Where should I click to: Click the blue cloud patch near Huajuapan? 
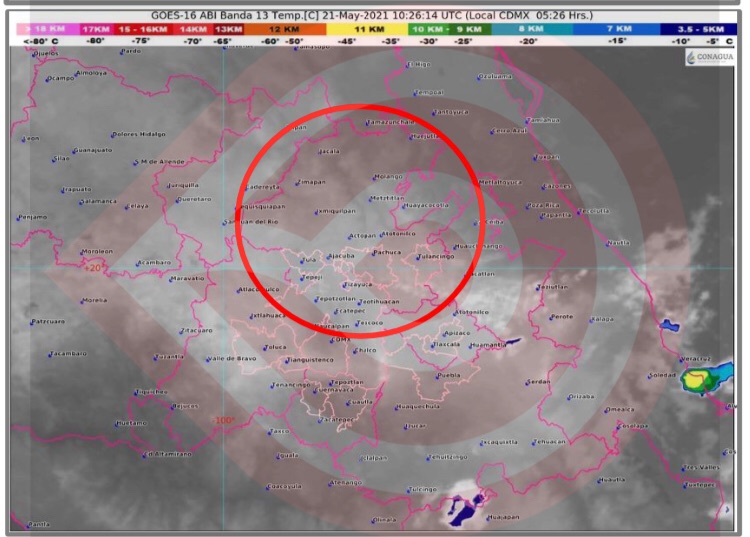(x=466, y=510)
